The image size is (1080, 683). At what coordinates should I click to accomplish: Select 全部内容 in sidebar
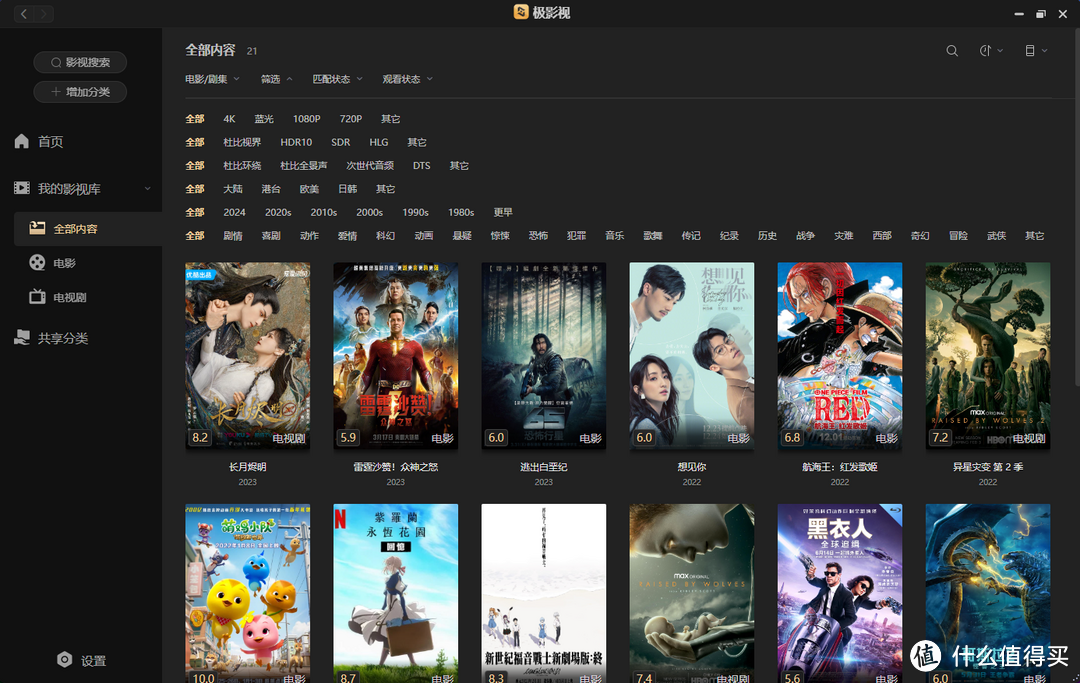[x=88, y=229]
